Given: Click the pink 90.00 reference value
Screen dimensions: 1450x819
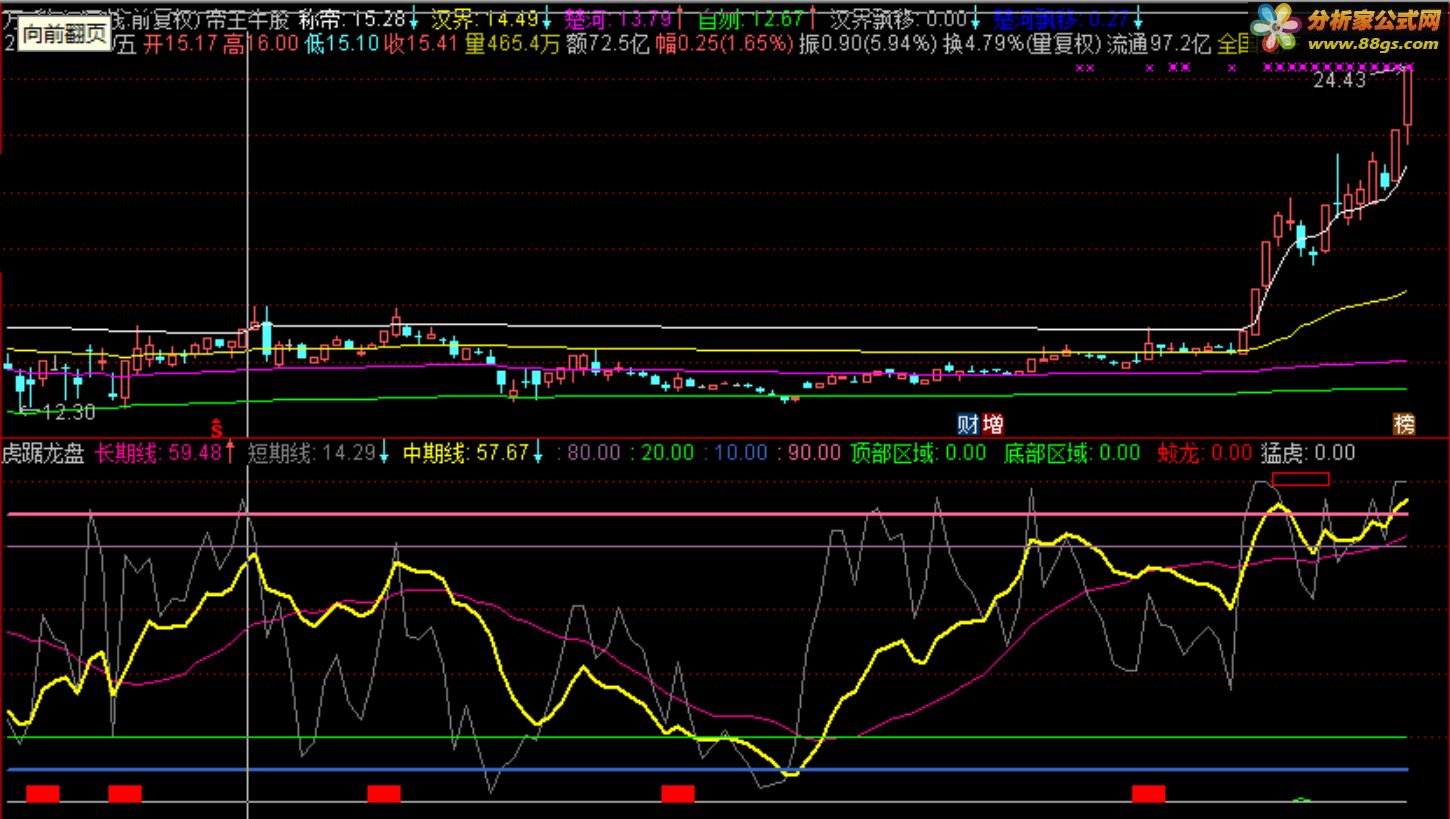Looking at the screenshot, I should 814,453.
